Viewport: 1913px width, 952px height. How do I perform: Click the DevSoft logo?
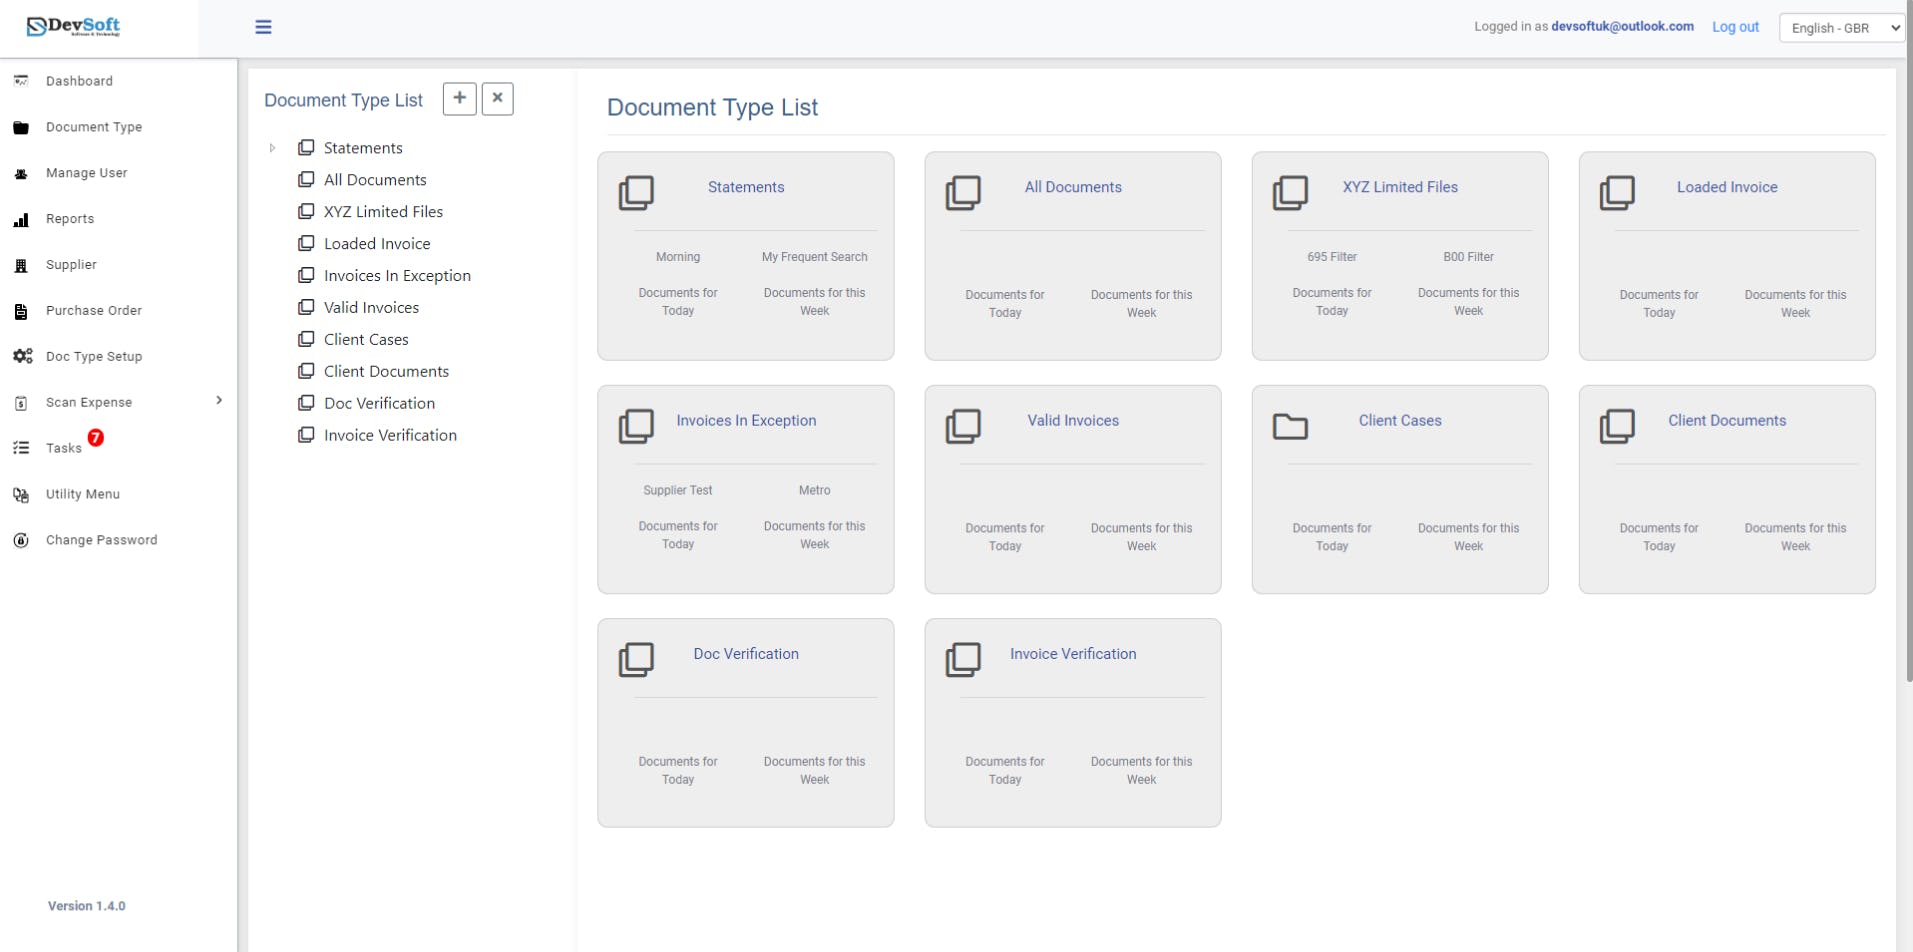pos(73,27)
